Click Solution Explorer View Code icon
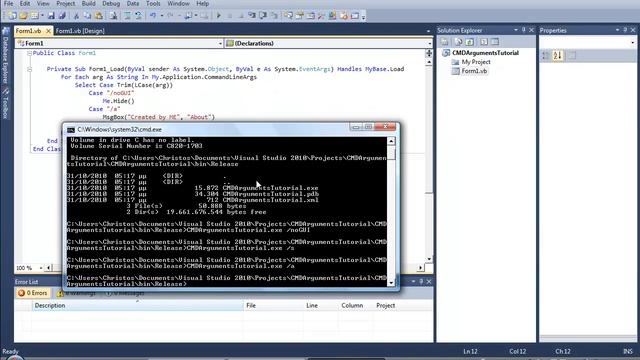This screenshot has width=640, height=360. [x=484, y=42]
